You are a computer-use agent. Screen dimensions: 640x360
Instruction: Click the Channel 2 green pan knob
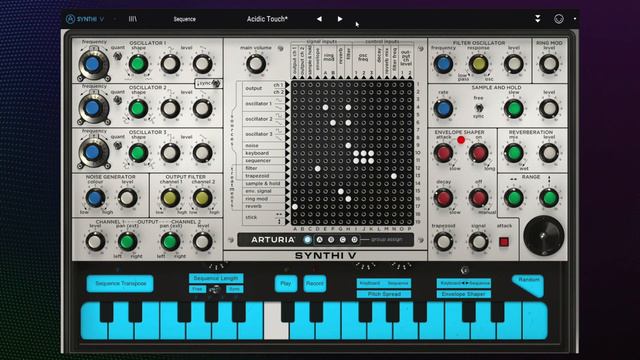[170, 242]
